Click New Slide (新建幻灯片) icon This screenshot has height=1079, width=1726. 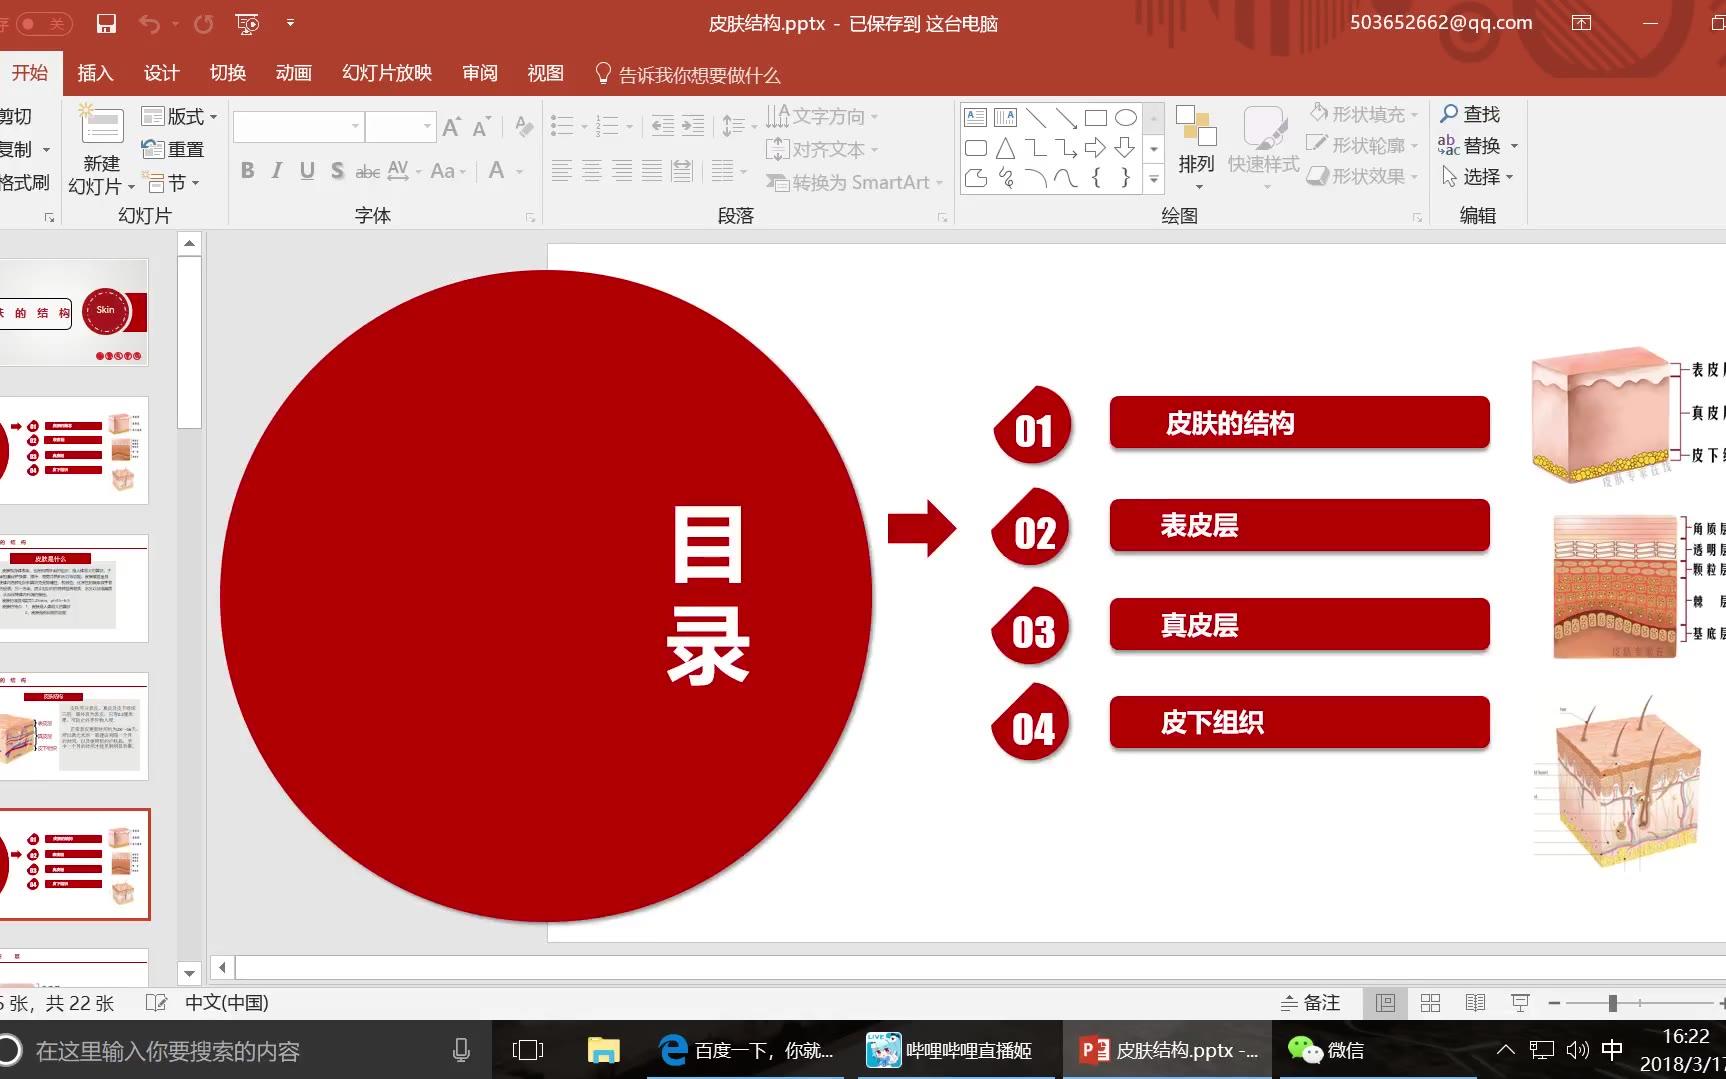(x=102, y=128)
